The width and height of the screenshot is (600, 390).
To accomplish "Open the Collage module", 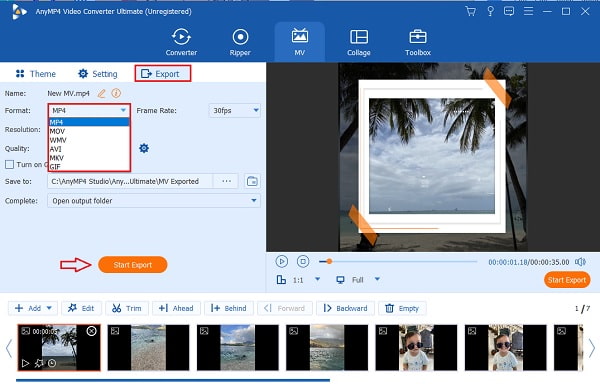I will [x=359, y=42].
